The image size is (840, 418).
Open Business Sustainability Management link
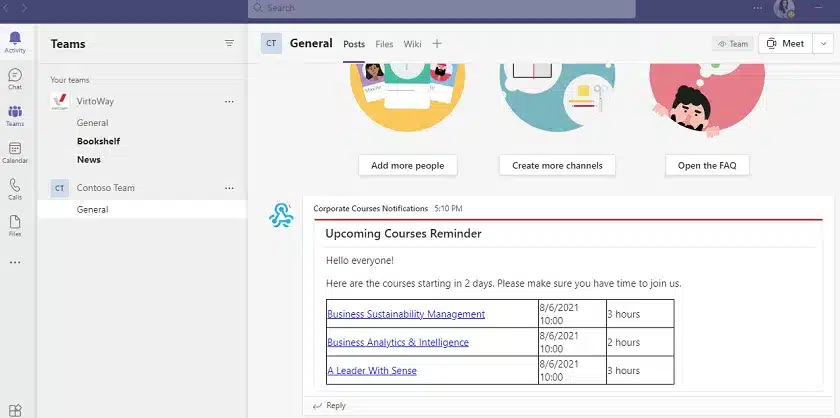[406, 314]
